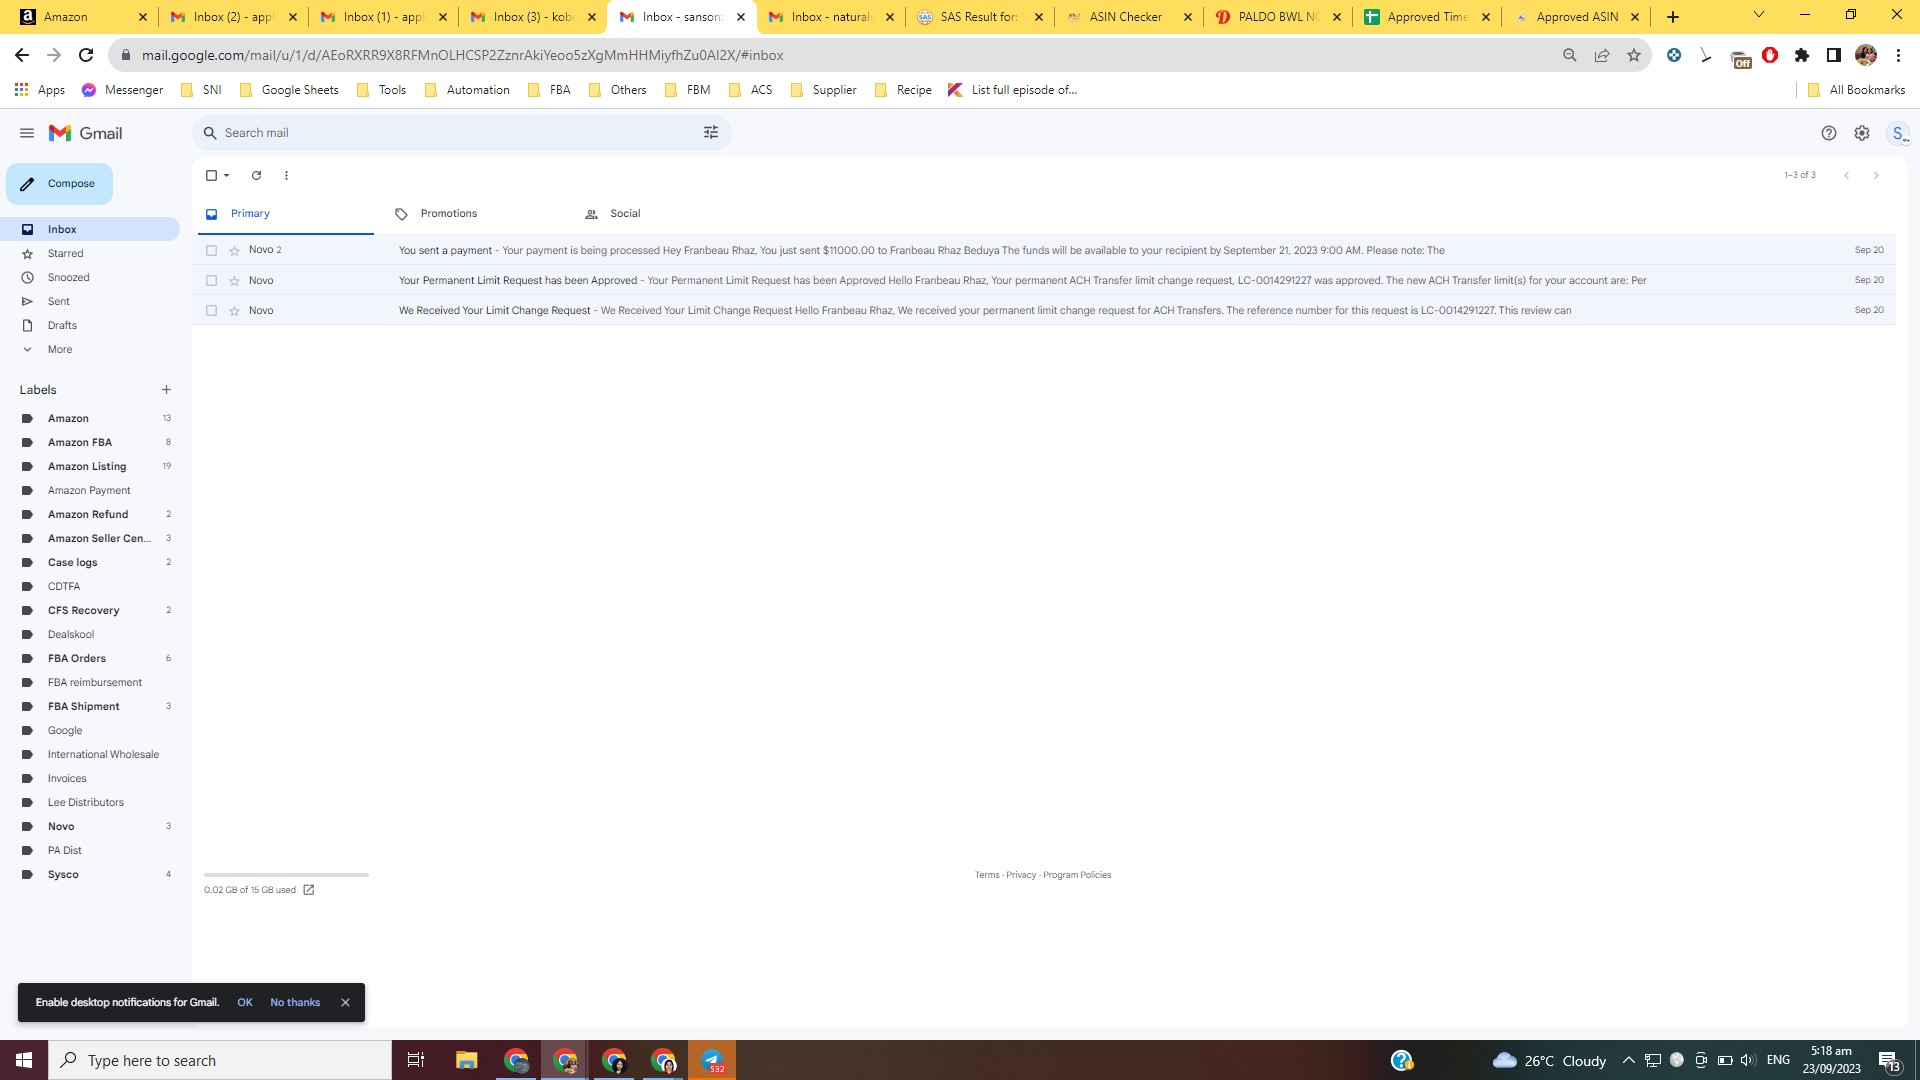Screen dimensions: 1920x1080
Task: Open browser Extensions puzzle icon
Action: tap(1802, 55)
